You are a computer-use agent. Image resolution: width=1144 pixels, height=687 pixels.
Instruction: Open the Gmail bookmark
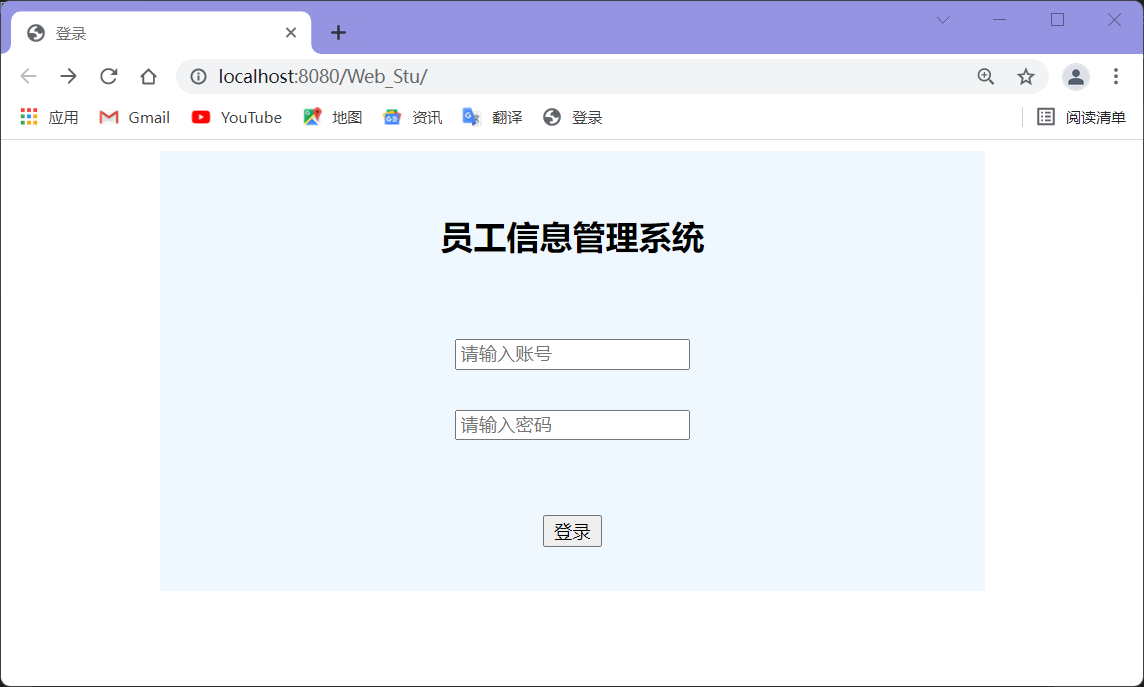pos(133,117)
